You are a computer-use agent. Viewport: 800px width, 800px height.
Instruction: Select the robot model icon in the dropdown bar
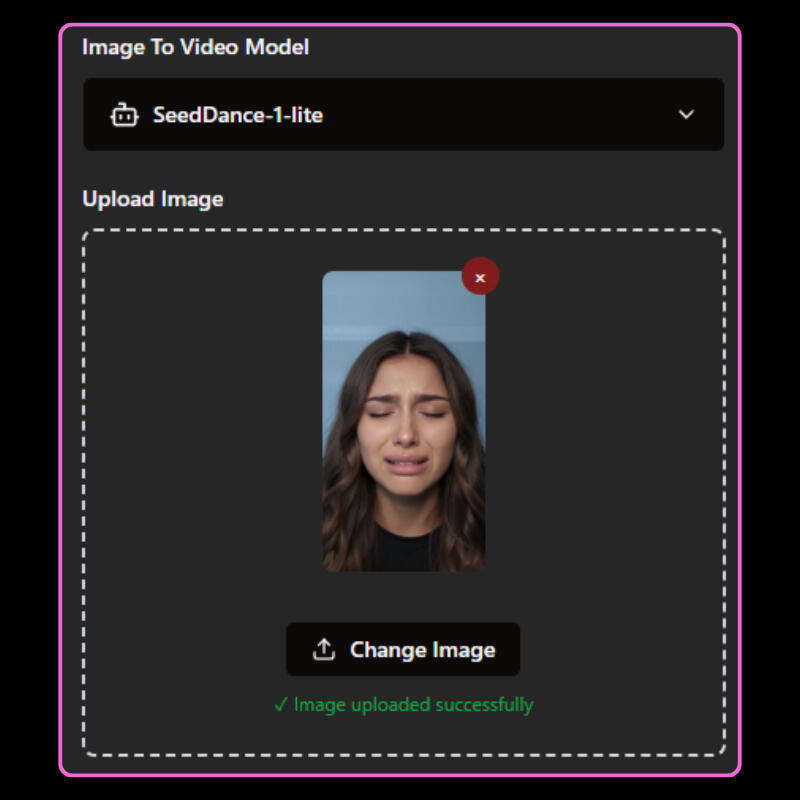point(125,115)
